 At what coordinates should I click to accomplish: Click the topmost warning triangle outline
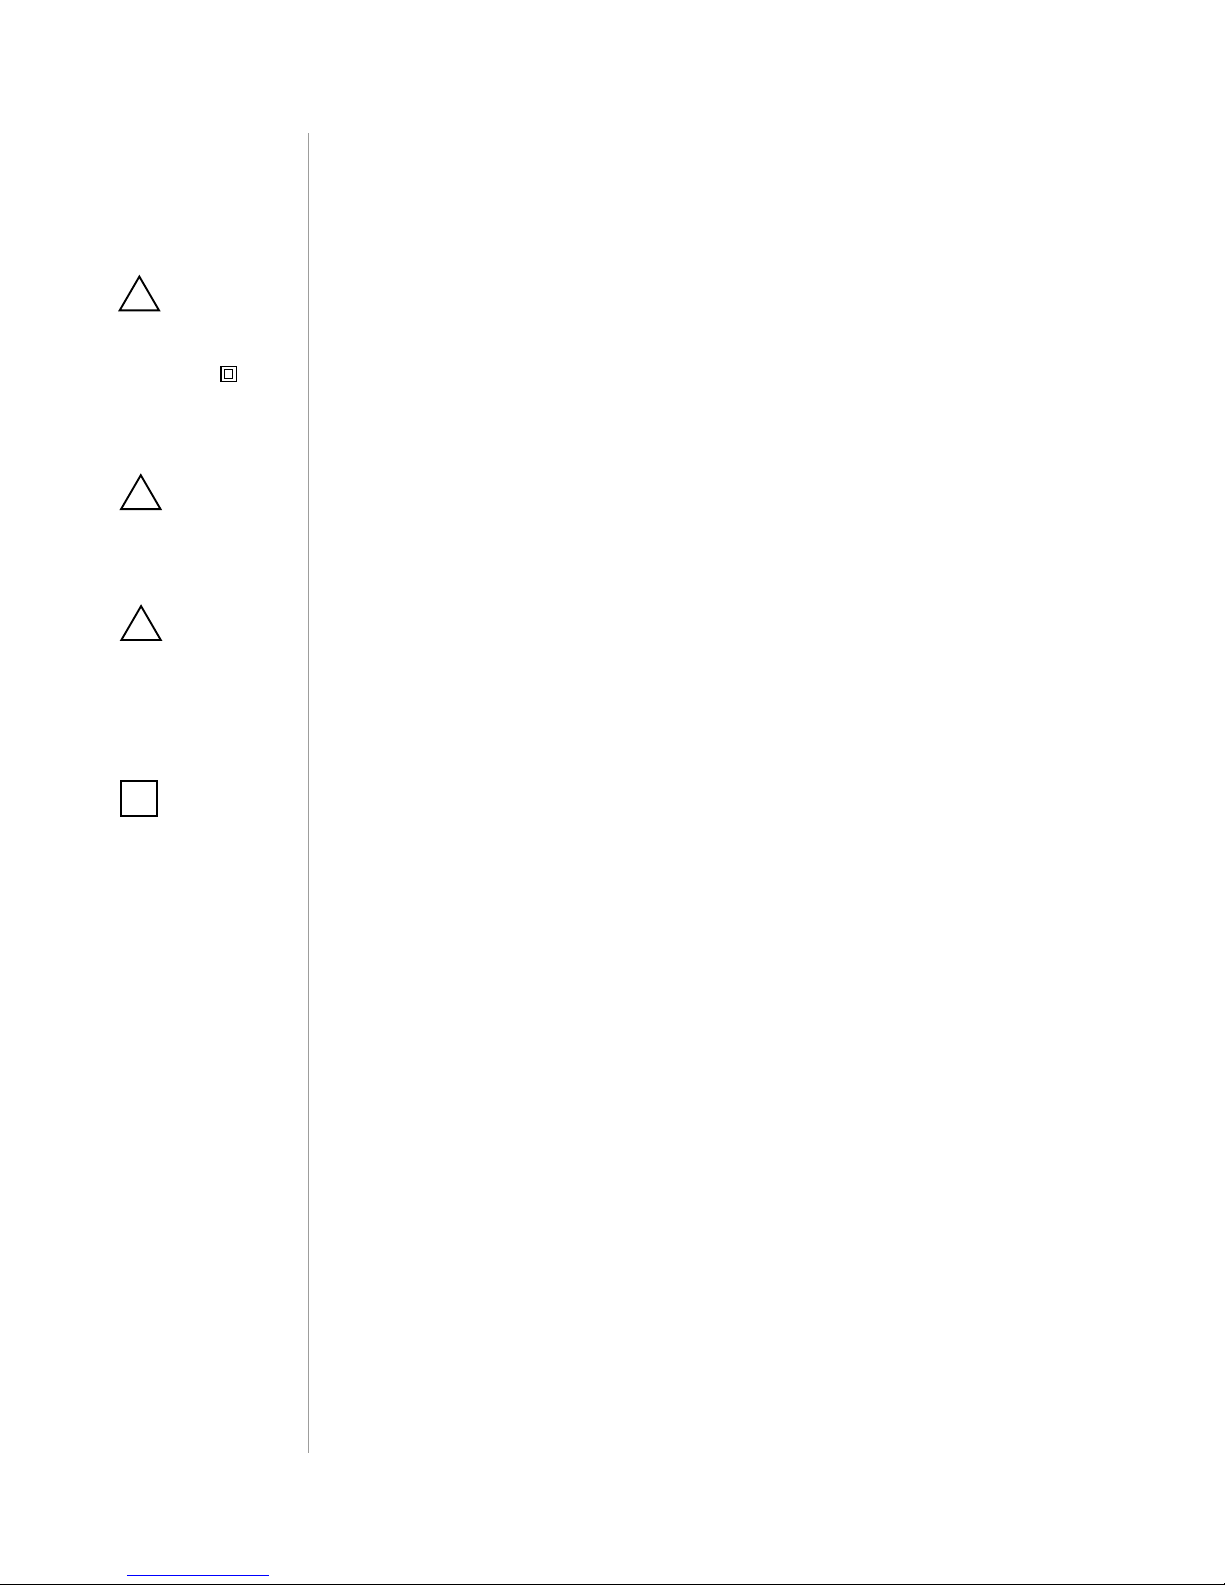(139, 294)
